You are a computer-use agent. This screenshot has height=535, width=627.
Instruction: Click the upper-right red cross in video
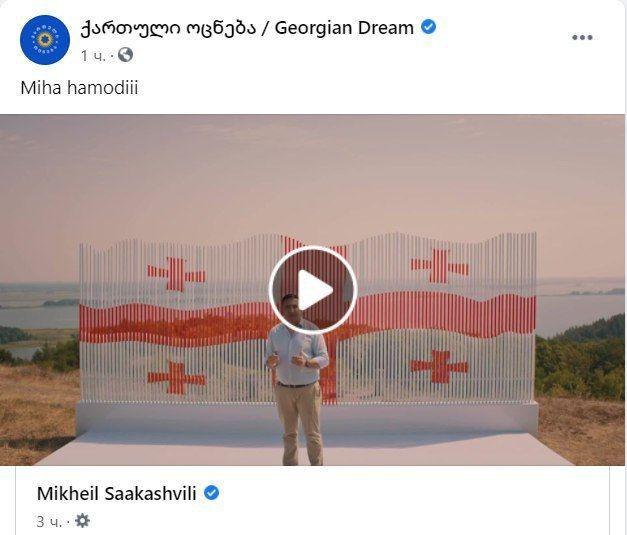click(439, 266)
